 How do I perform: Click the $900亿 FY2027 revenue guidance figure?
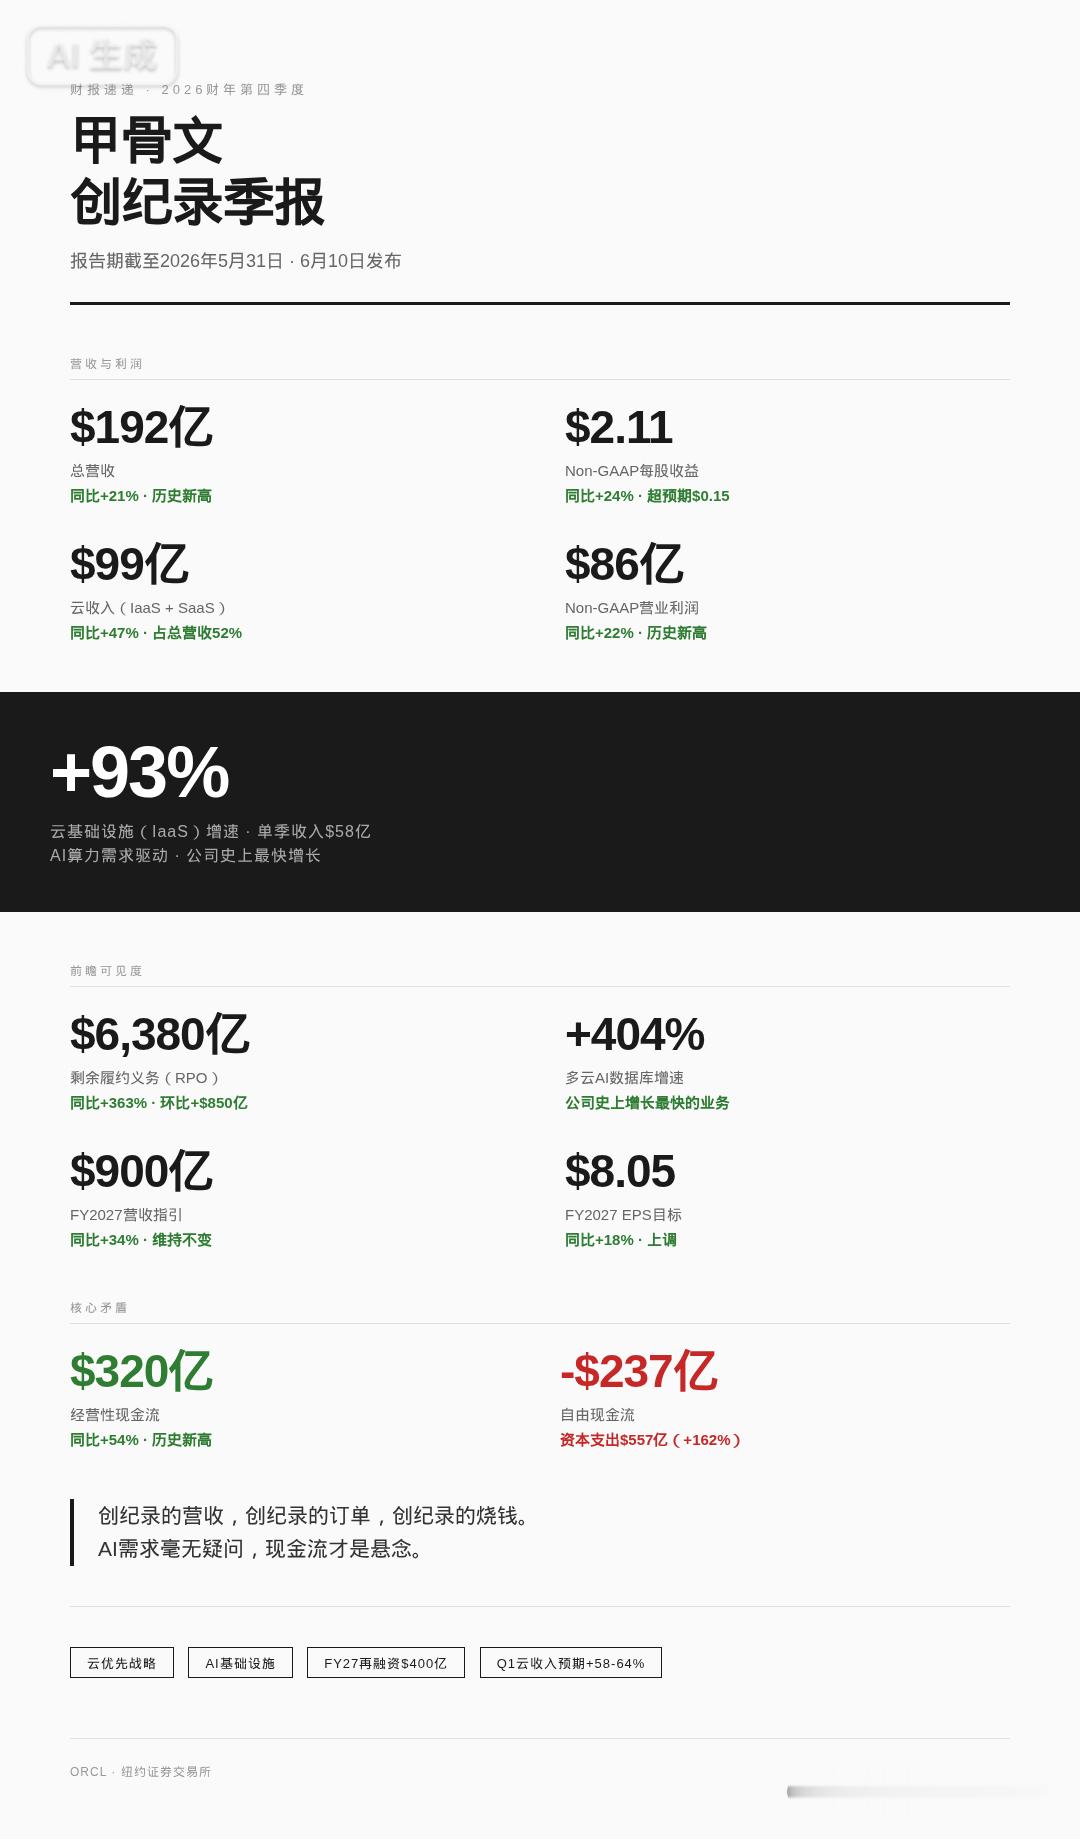[x=141, y=1171]
